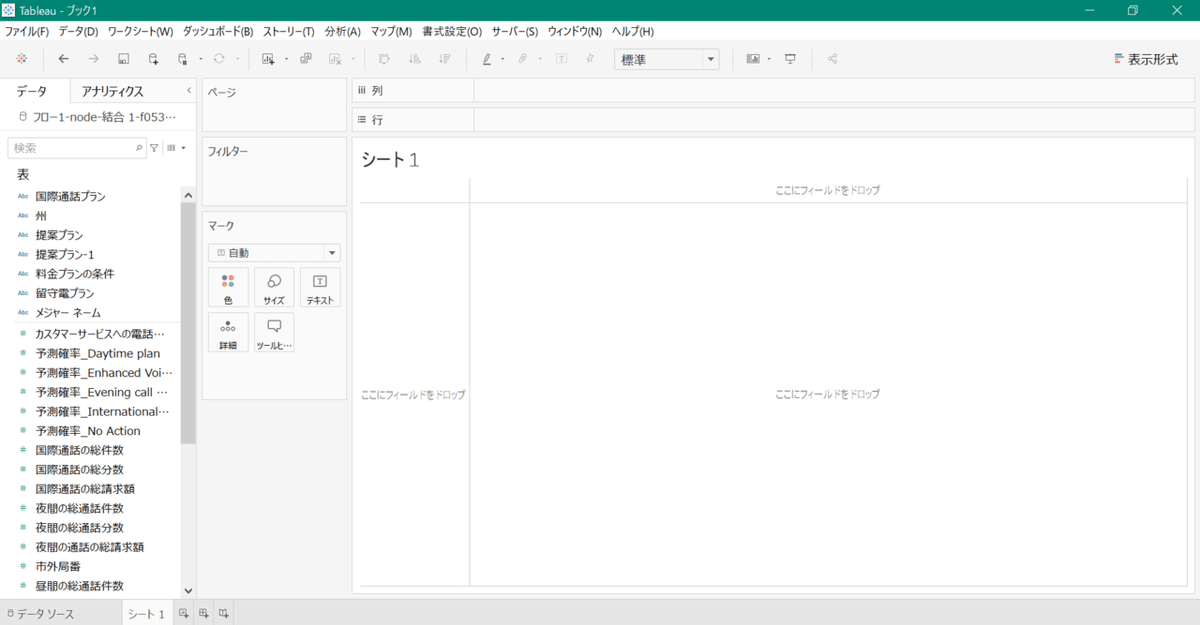Image resolution: width=1200 pixels, height=625 pixels.
Task: Click the search magnifier icon in data pane
Action: coord(139,148)
